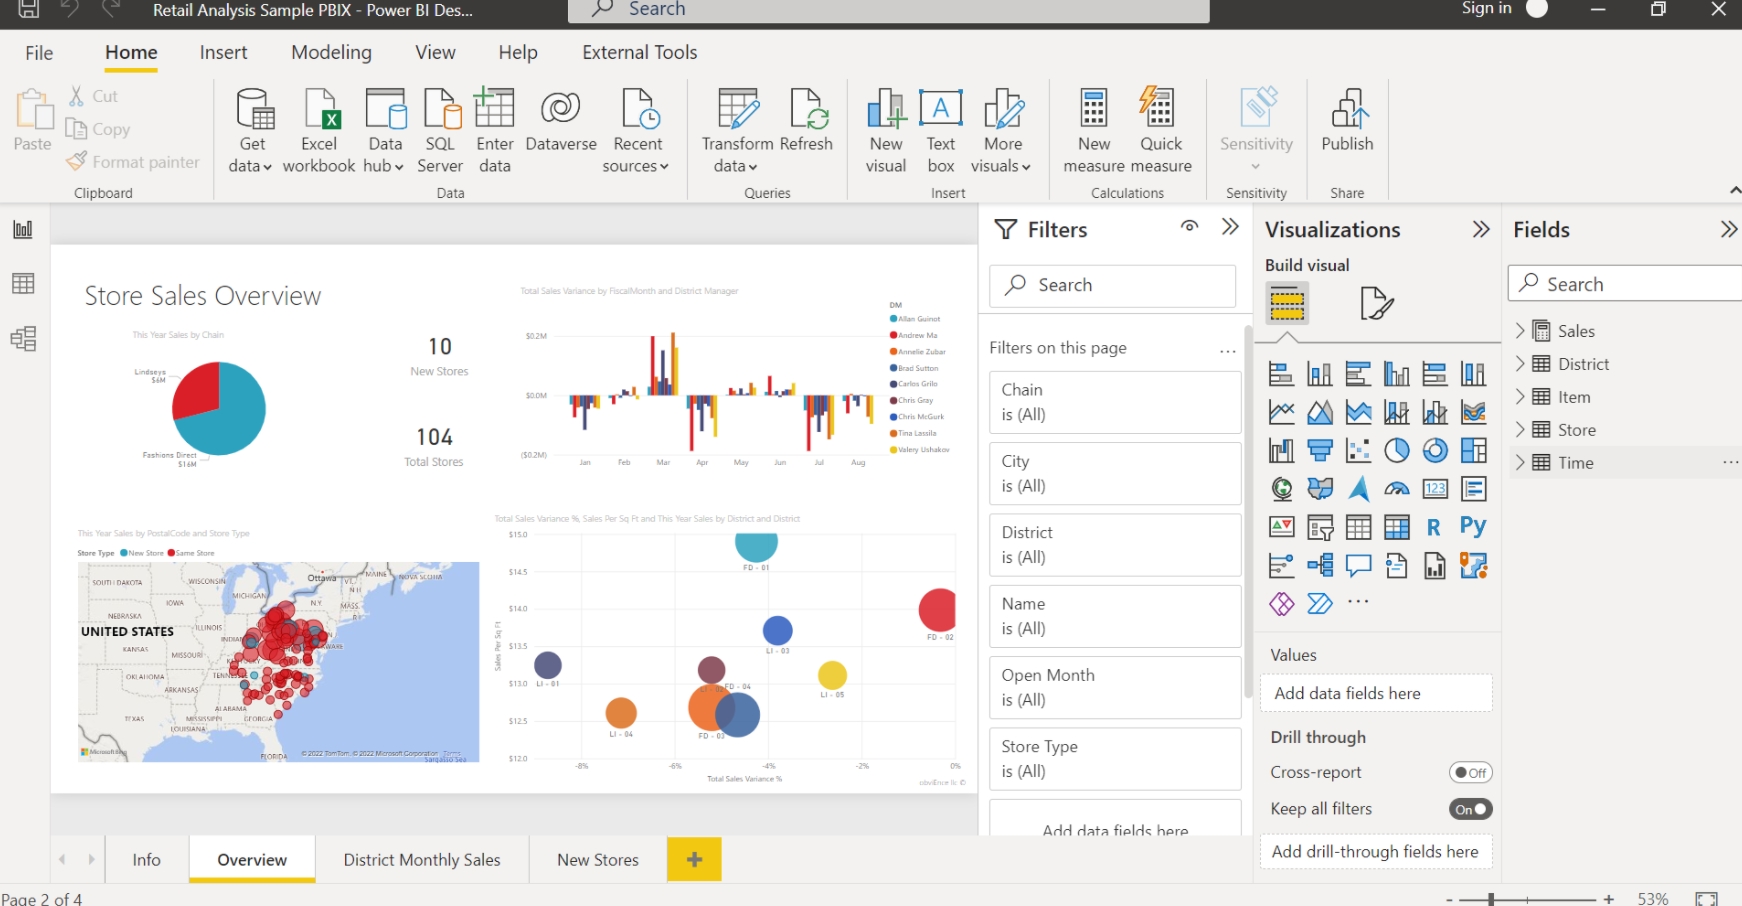Image resolution: width=1742 pixels, height=906 pixels.
Task: Open the More visuals dropdown
Action: pos(1001,130)
